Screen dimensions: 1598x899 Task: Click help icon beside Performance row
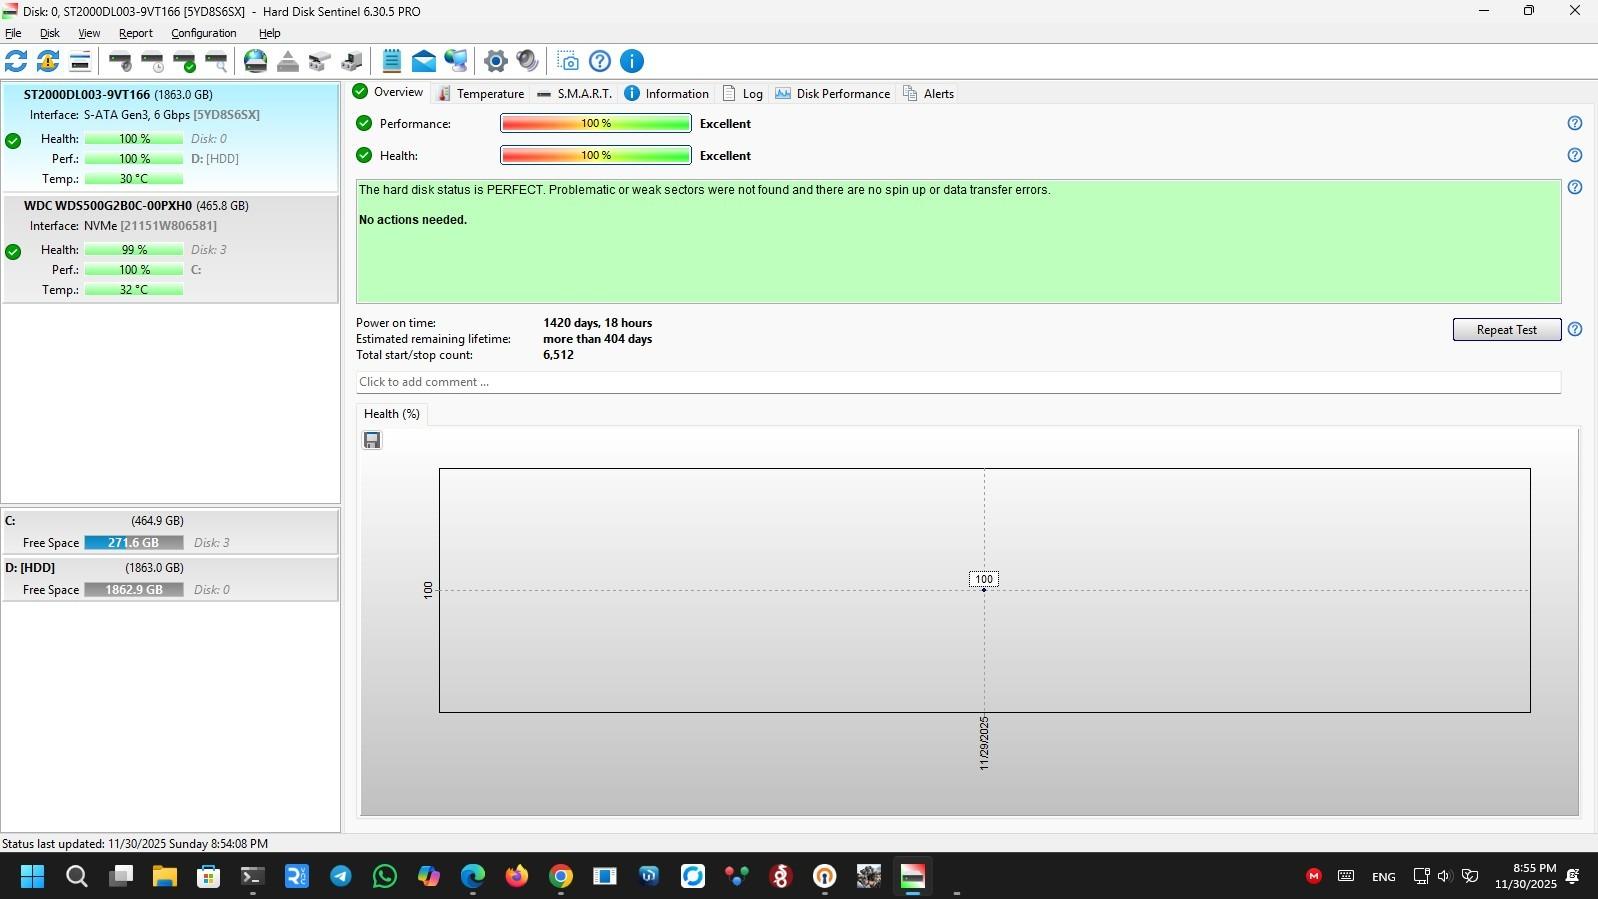point(1575,124)
